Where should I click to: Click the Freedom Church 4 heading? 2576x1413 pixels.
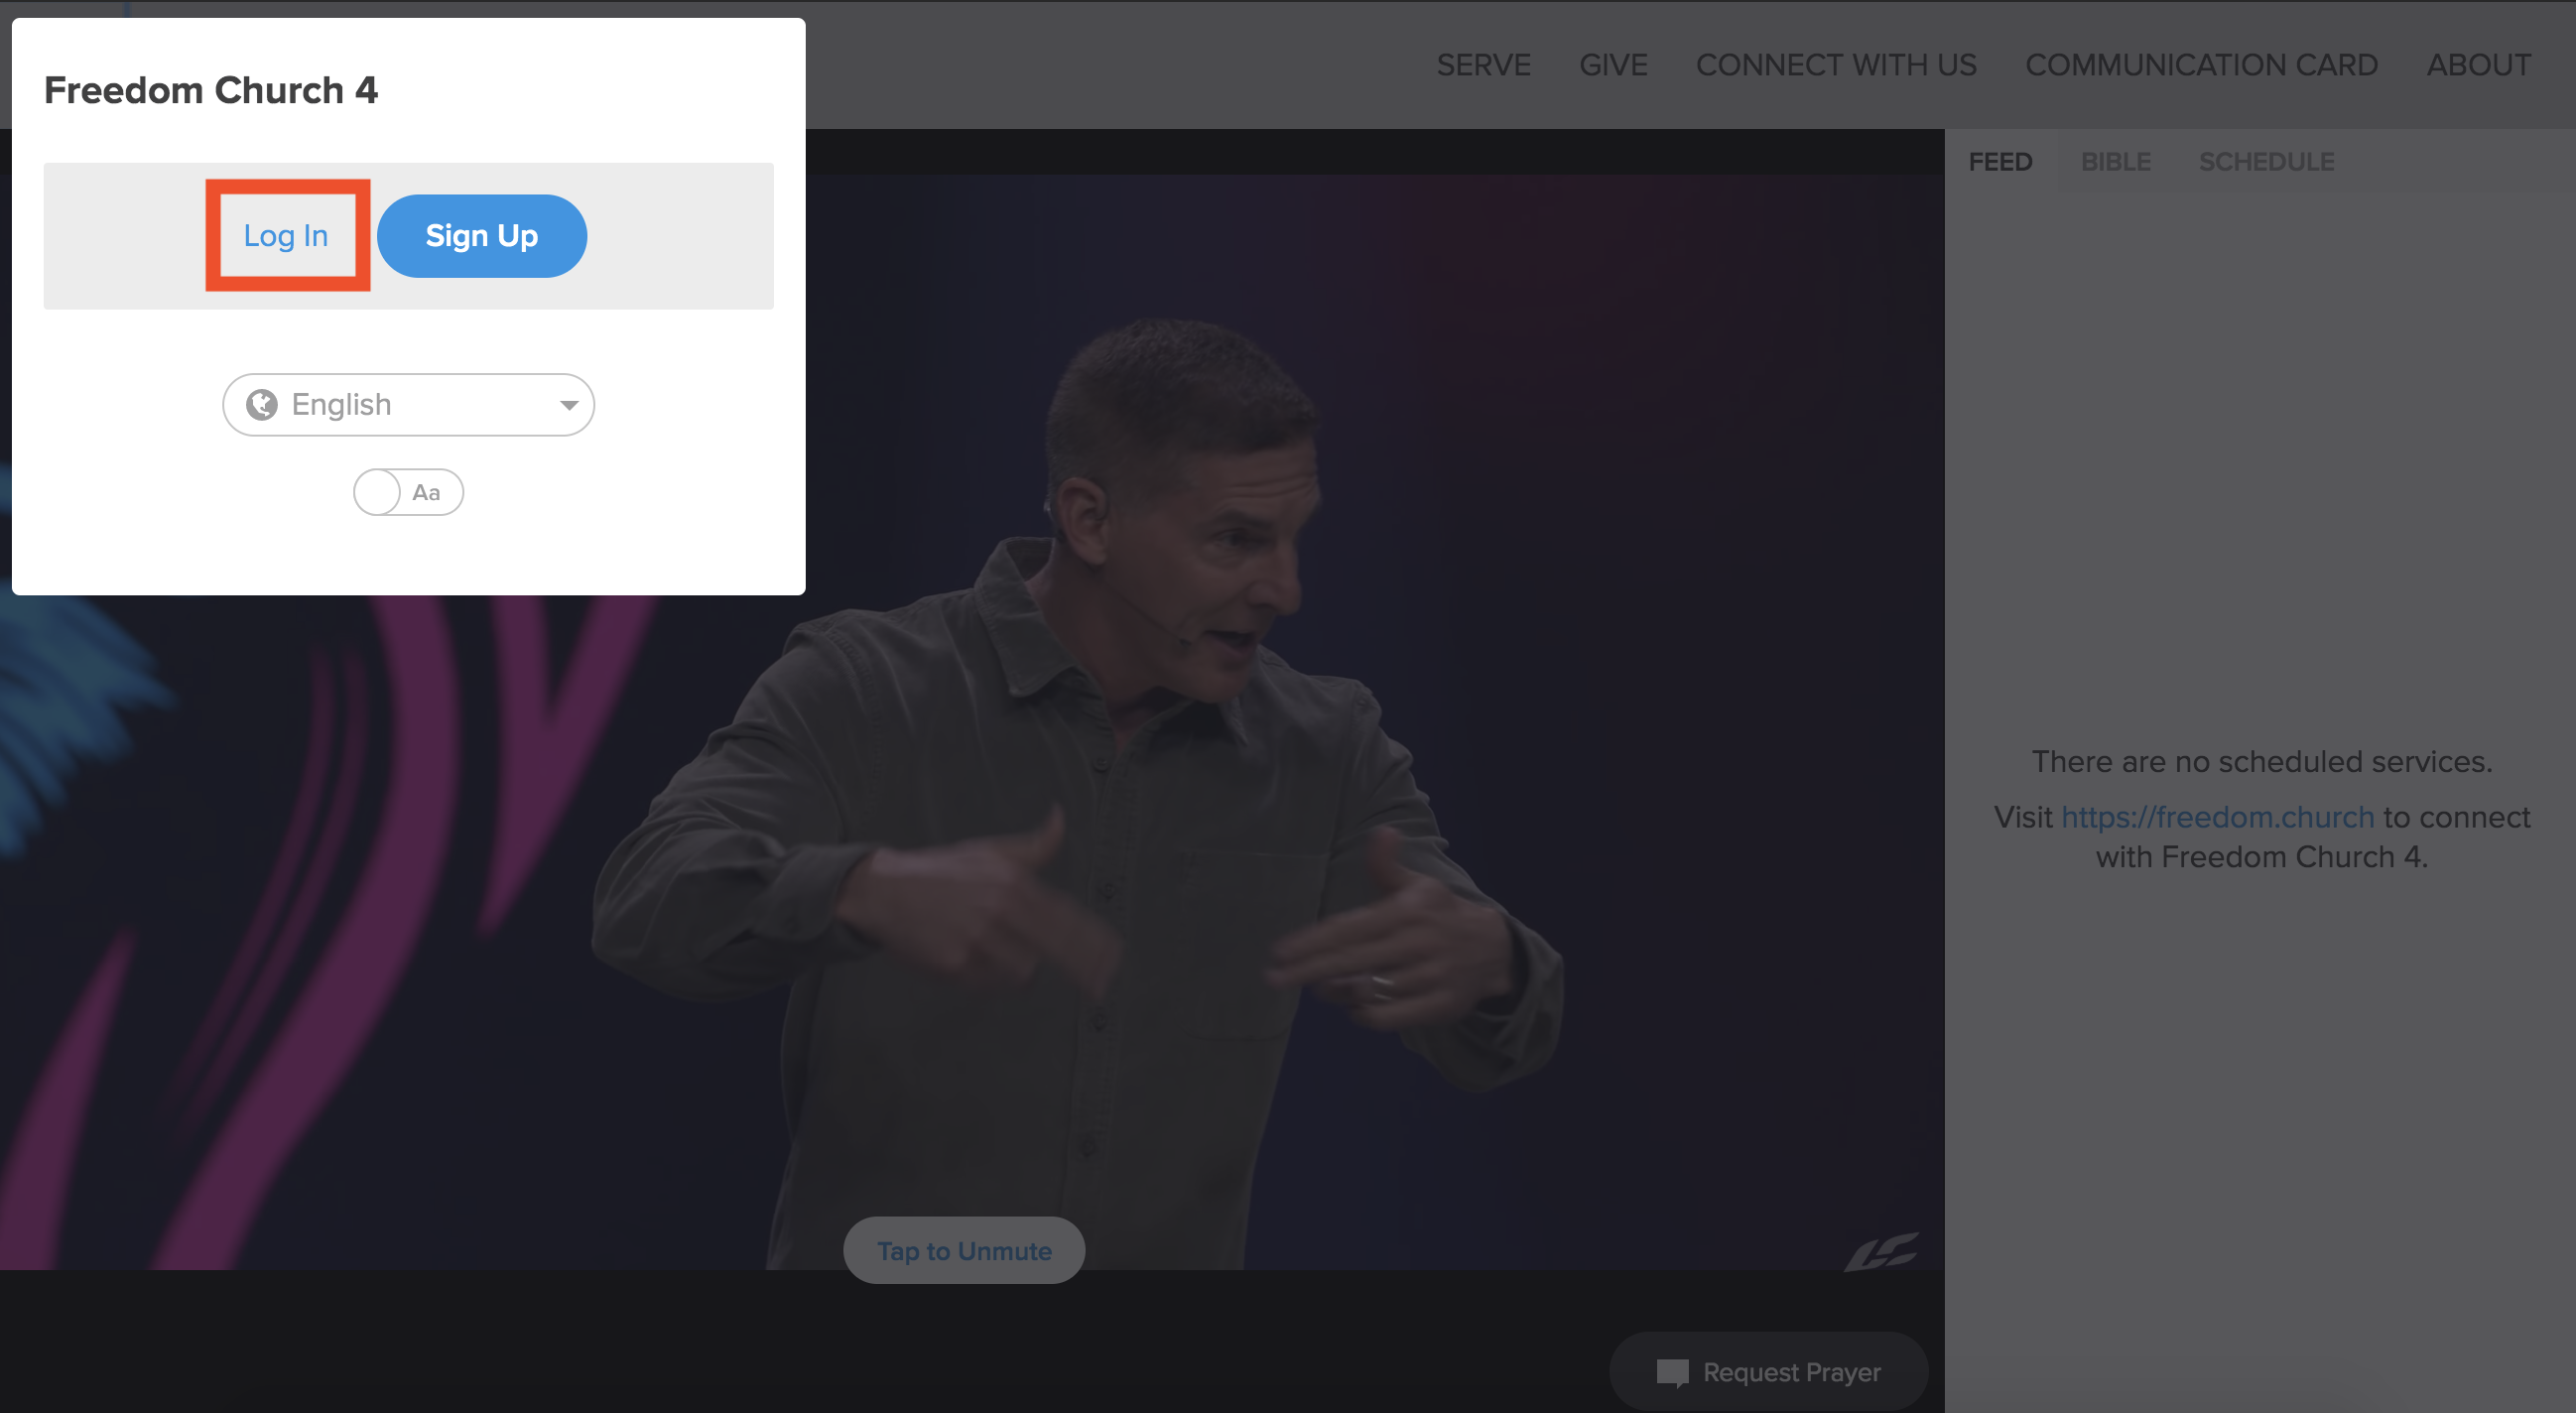pos(211,90)
